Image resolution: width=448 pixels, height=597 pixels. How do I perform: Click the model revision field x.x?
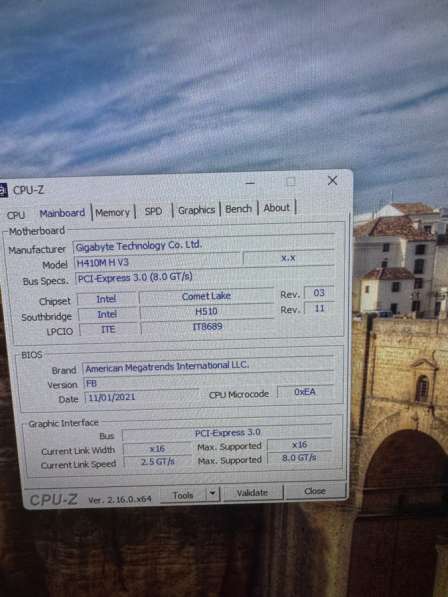288,258
